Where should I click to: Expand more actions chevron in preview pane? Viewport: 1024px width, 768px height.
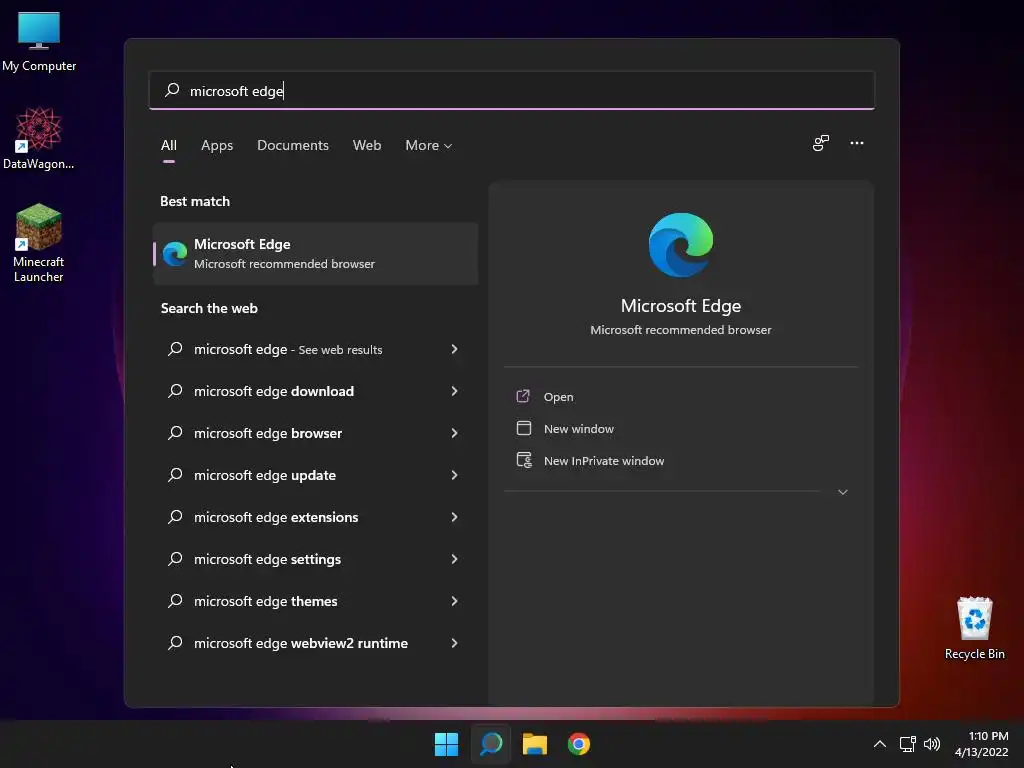pyautogui.click(x=842, y=492)
